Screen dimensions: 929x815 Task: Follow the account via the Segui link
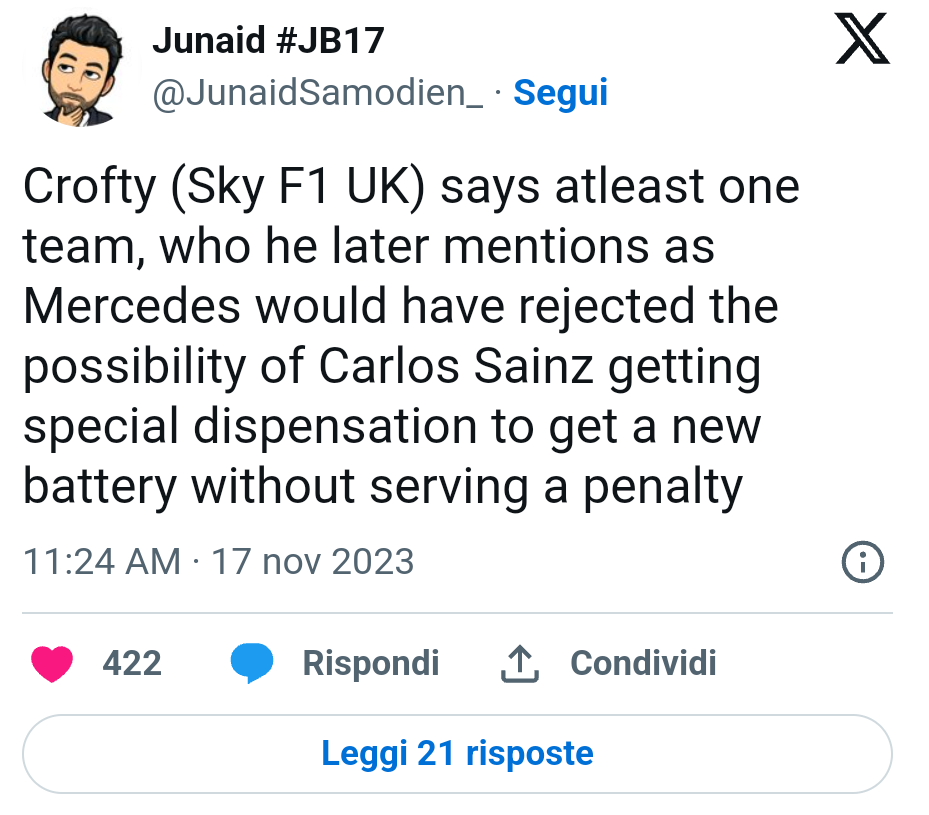(560, 93)
